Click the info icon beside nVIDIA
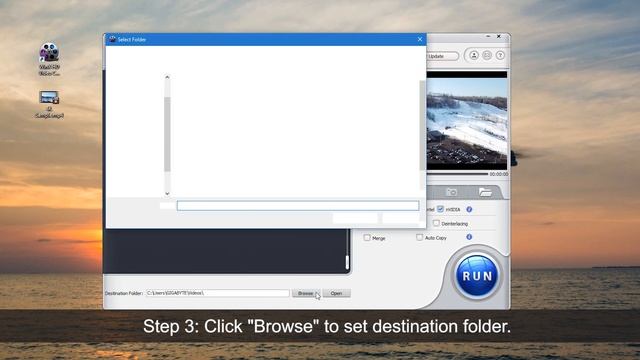The height and width of the screenshot is (360, 640). tap(469, 209)
